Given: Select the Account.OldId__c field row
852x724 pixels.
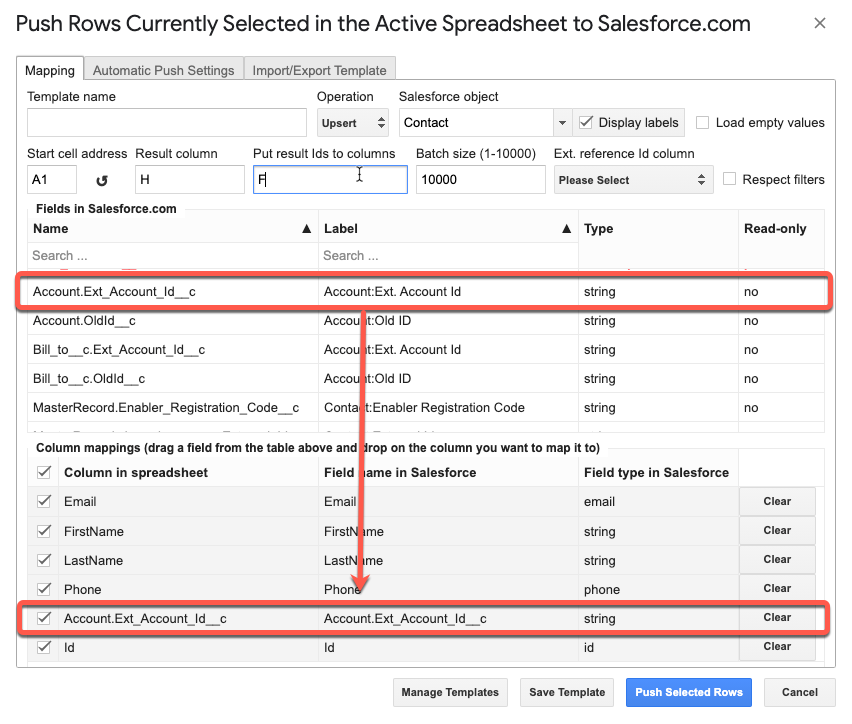Looking at the screenshot, I should pos(426,321).
